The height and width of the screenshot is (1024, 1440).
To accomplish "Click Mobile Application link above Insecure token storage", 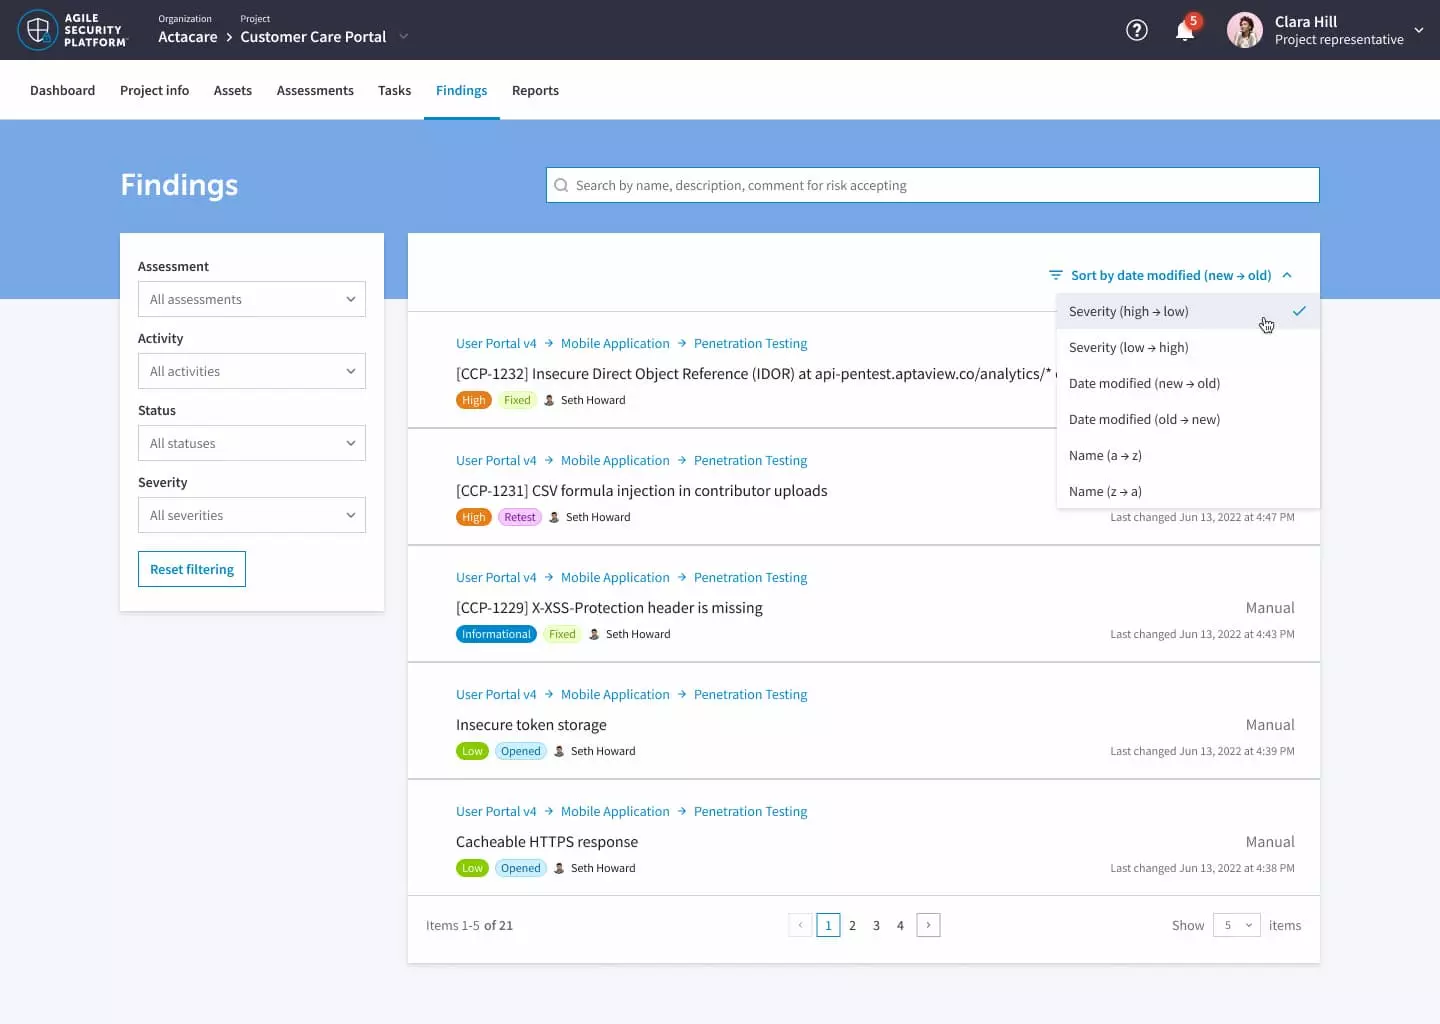I will 615,694.
